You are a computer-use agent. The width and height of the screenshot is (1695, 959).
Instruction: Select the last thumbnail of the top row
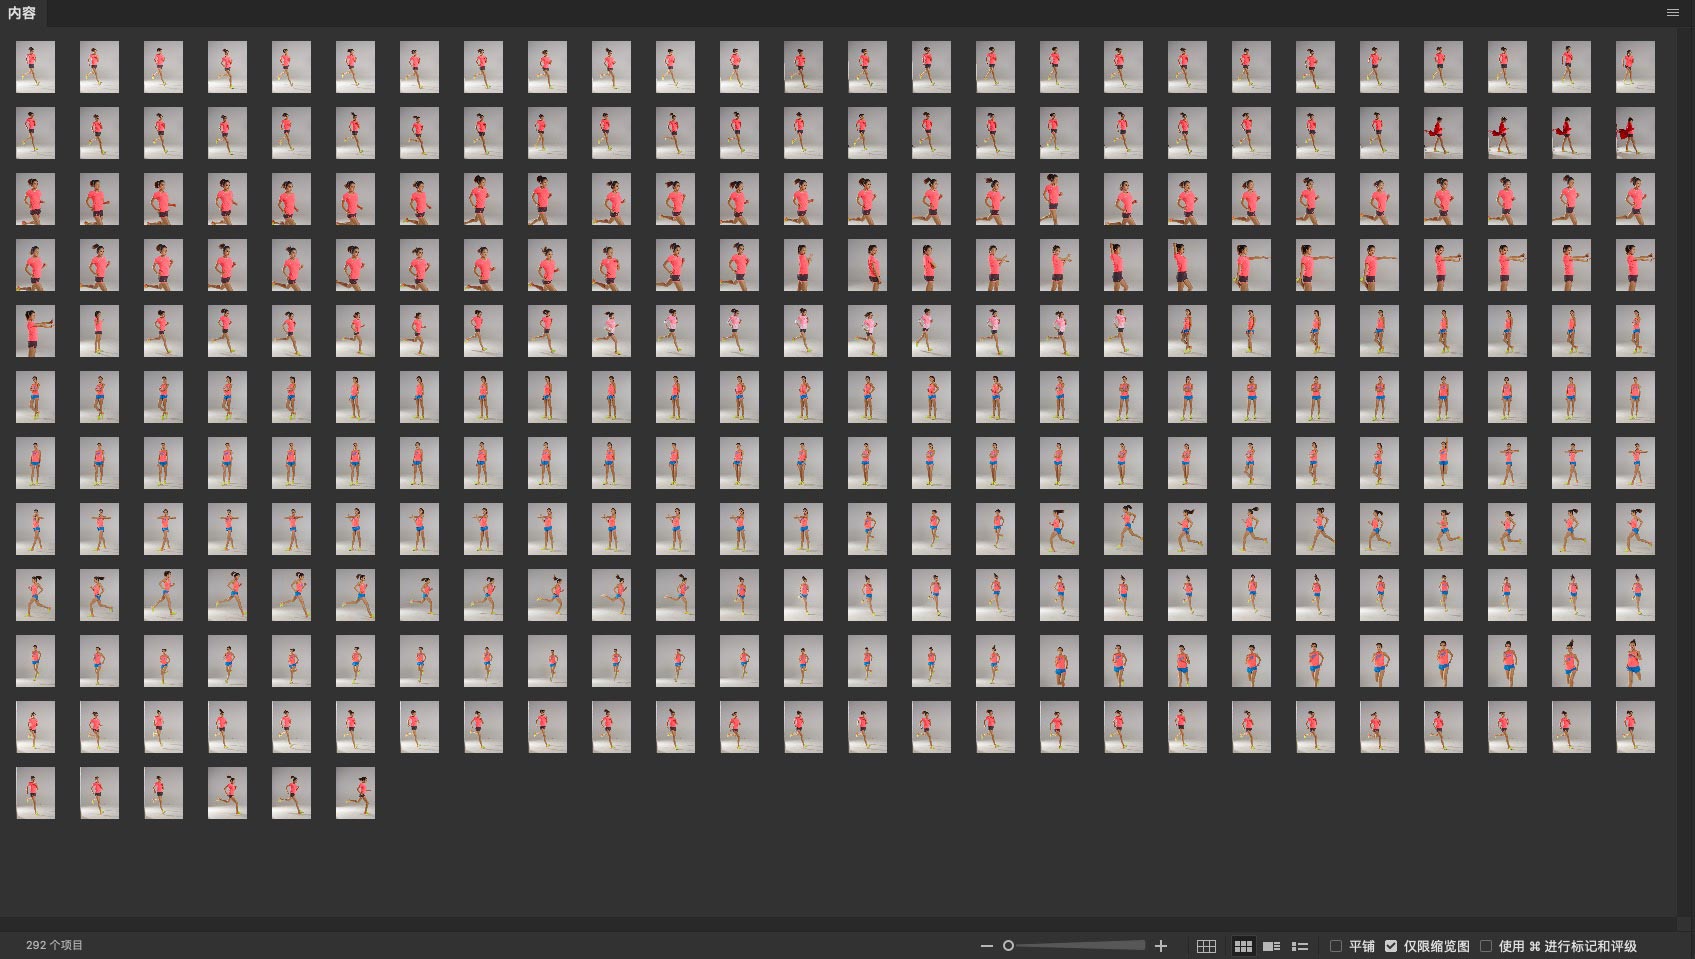point(1635,67)
